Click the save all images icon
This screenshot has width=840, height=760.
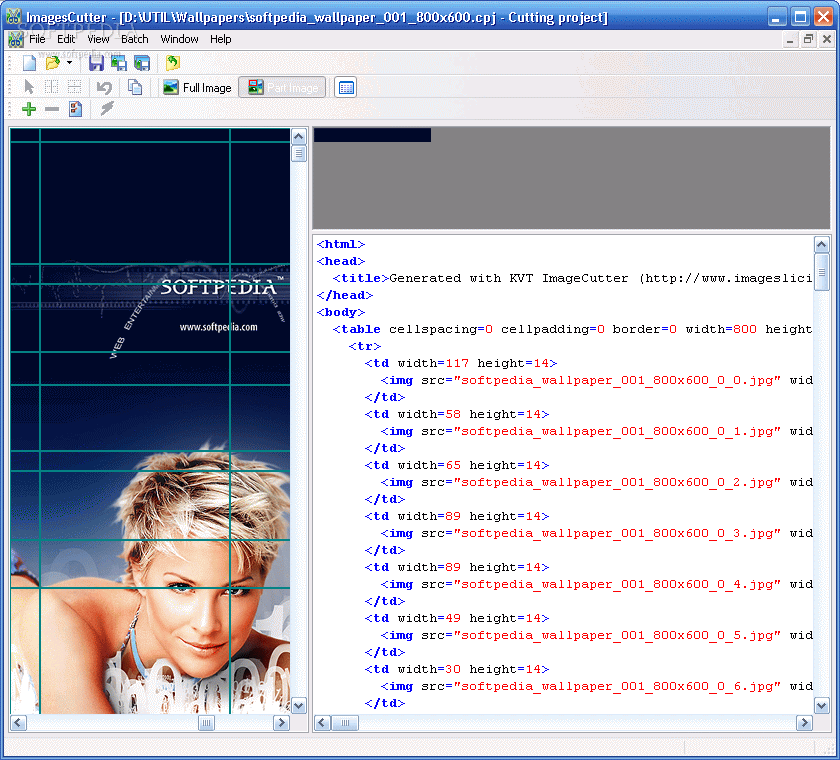tap(142, 63)
